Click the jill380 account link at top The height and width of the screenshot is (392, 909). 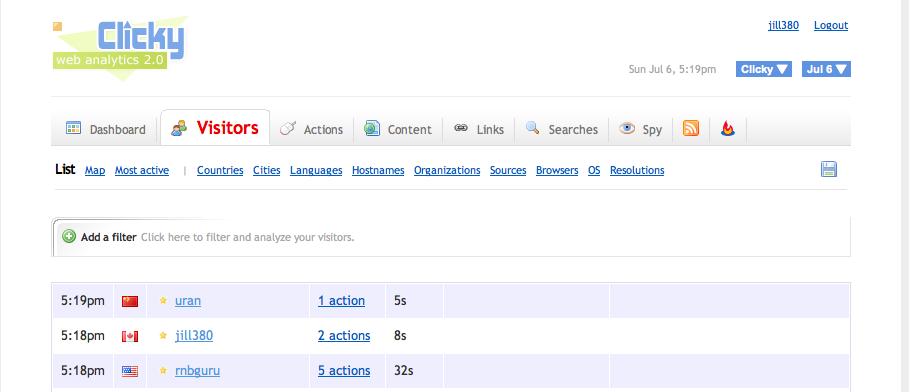tap(783, 26)
